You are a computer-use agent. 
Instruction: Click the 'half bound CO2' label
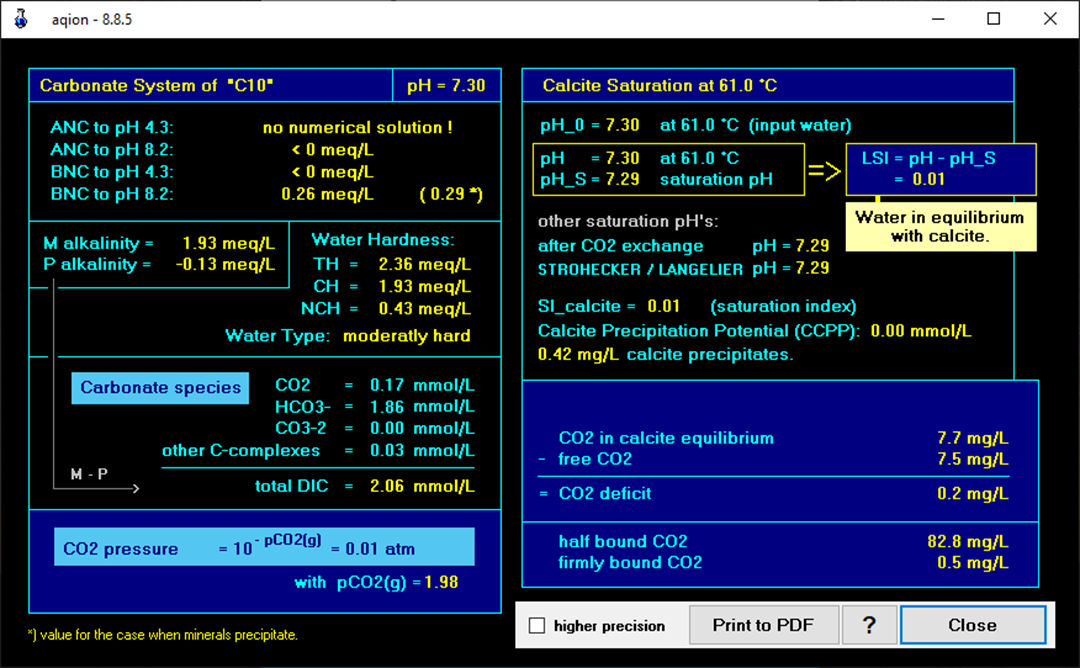point(623,542)
